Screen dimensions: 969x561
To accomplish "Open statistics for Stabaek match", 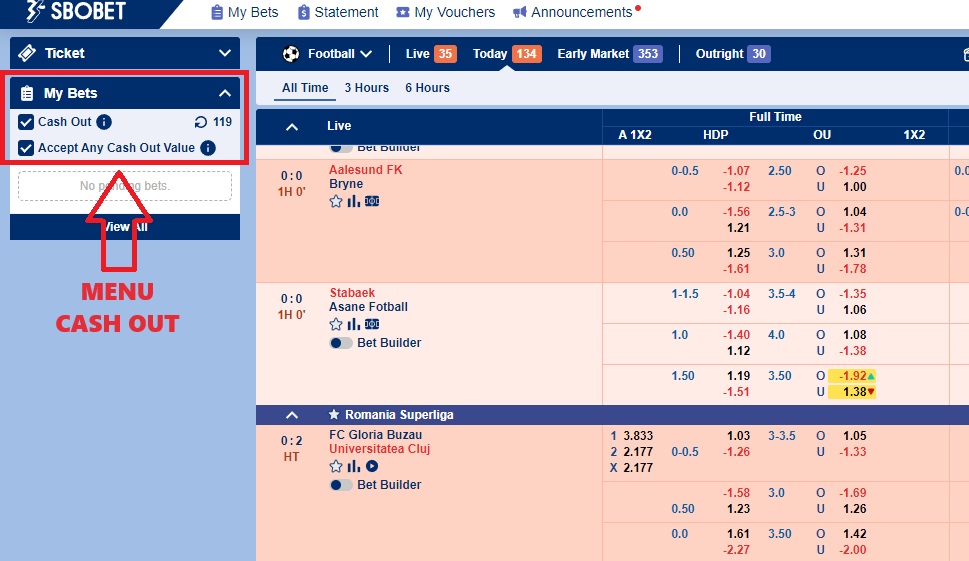I will (353, 324).
